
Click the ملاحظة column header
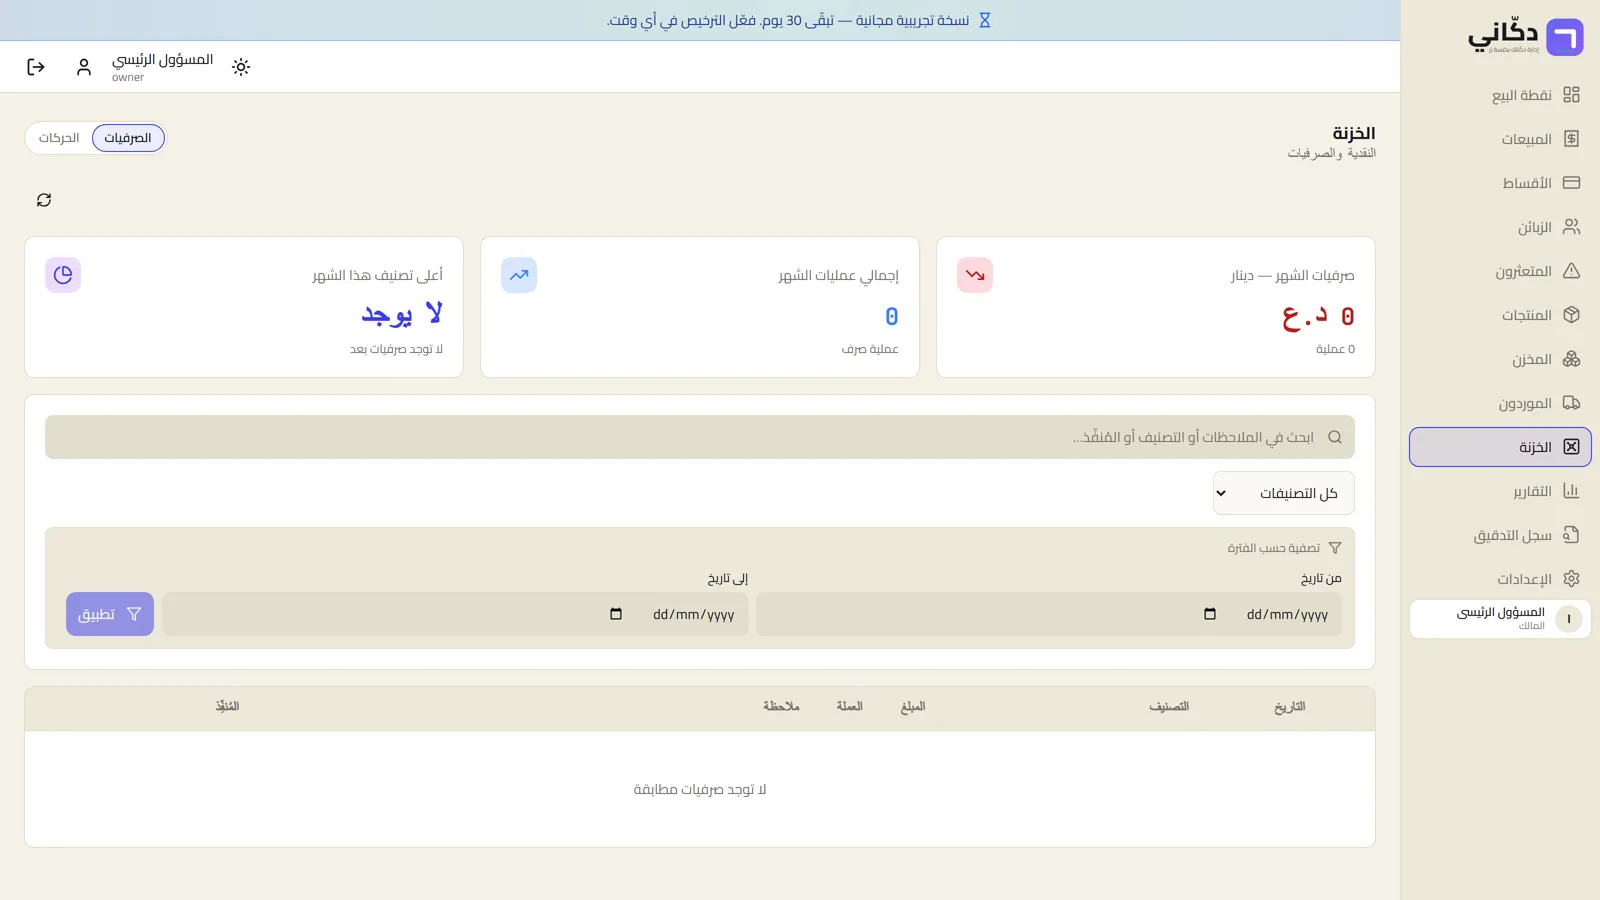pyautogui.click(x=781, y=707)
